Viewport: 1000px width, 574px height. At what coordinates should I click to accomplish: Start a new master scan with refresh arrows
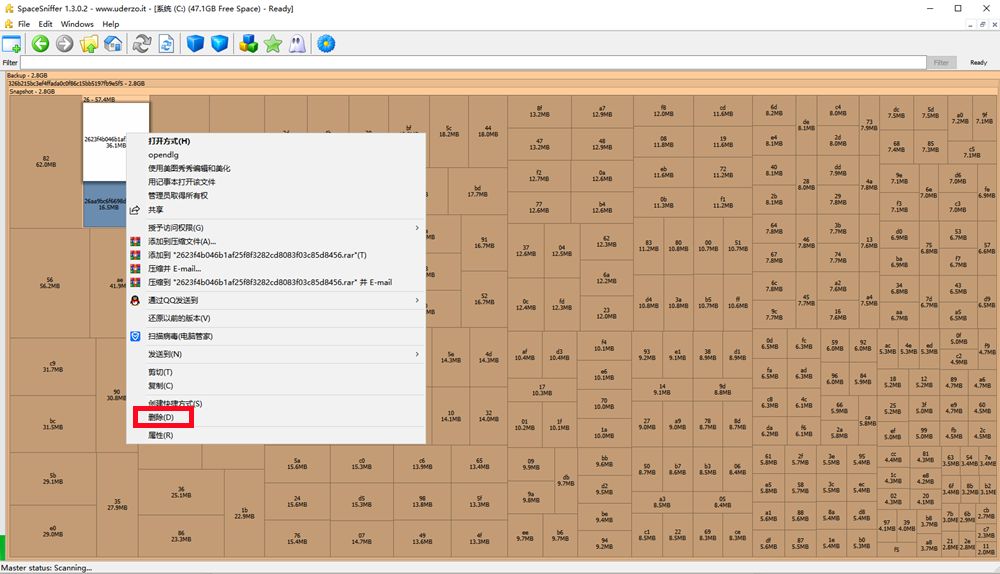(141, 44)
